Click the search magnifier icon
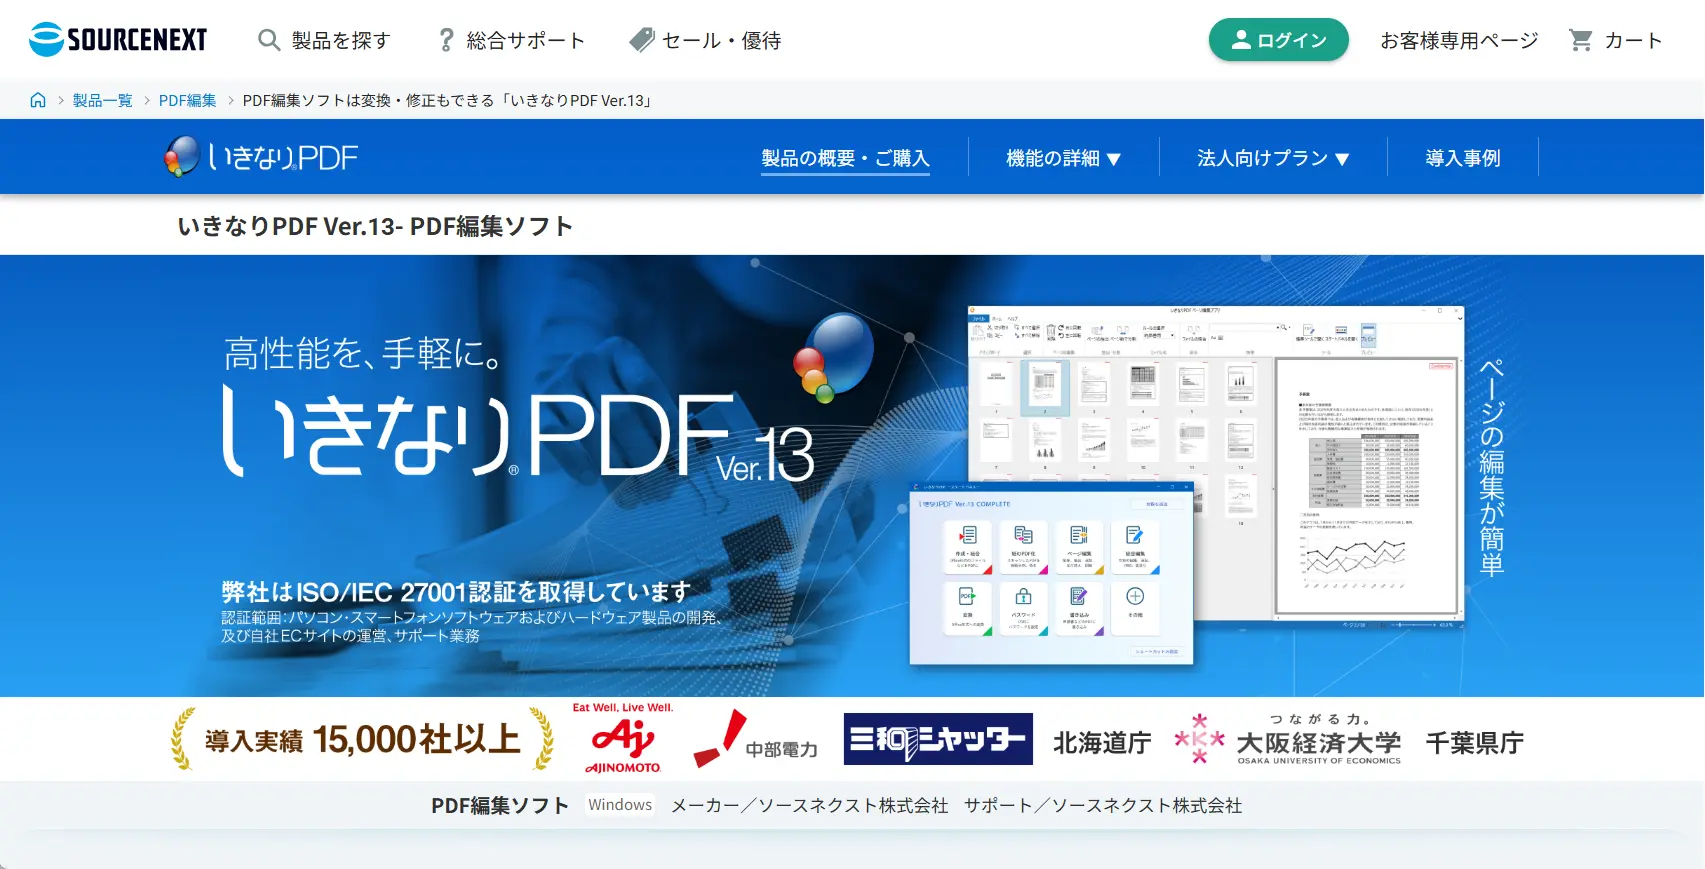Viewport: 1705px width, 869px height. click(x=268, y=40)
